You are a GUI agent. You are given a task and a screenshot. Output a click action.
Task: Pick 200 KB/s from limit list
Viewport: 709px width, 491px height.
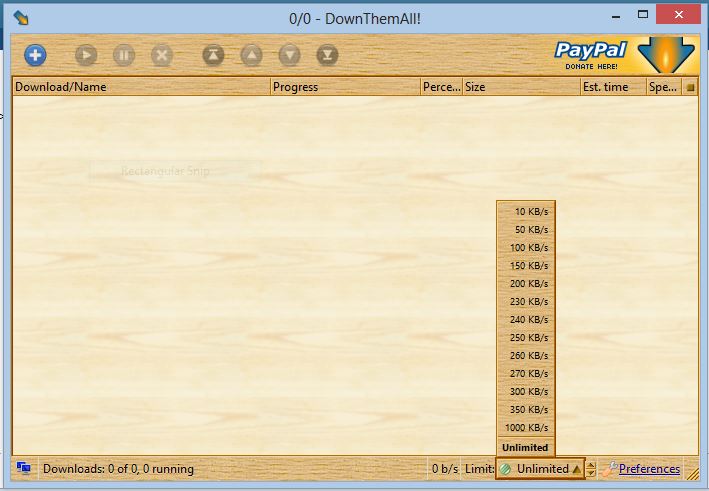(526, 283)
